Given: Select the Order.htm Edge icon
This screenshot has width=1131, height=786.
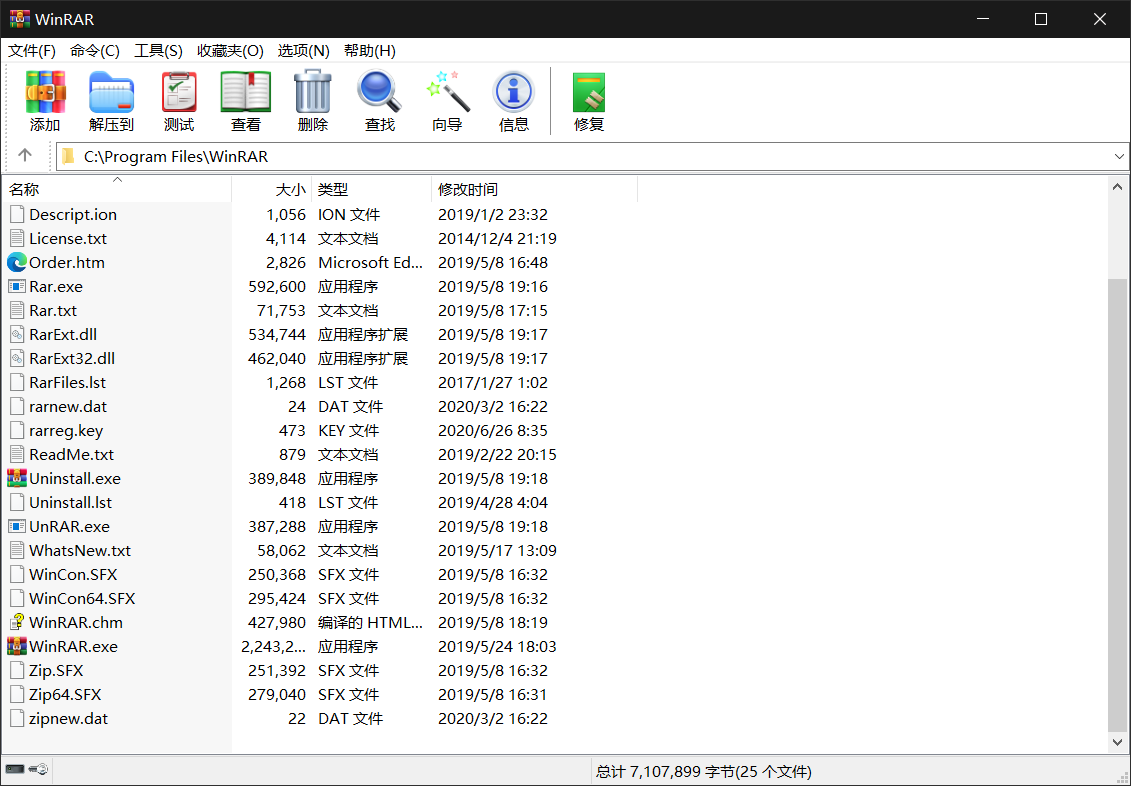Looking at the screenshot, I should 17,262.
